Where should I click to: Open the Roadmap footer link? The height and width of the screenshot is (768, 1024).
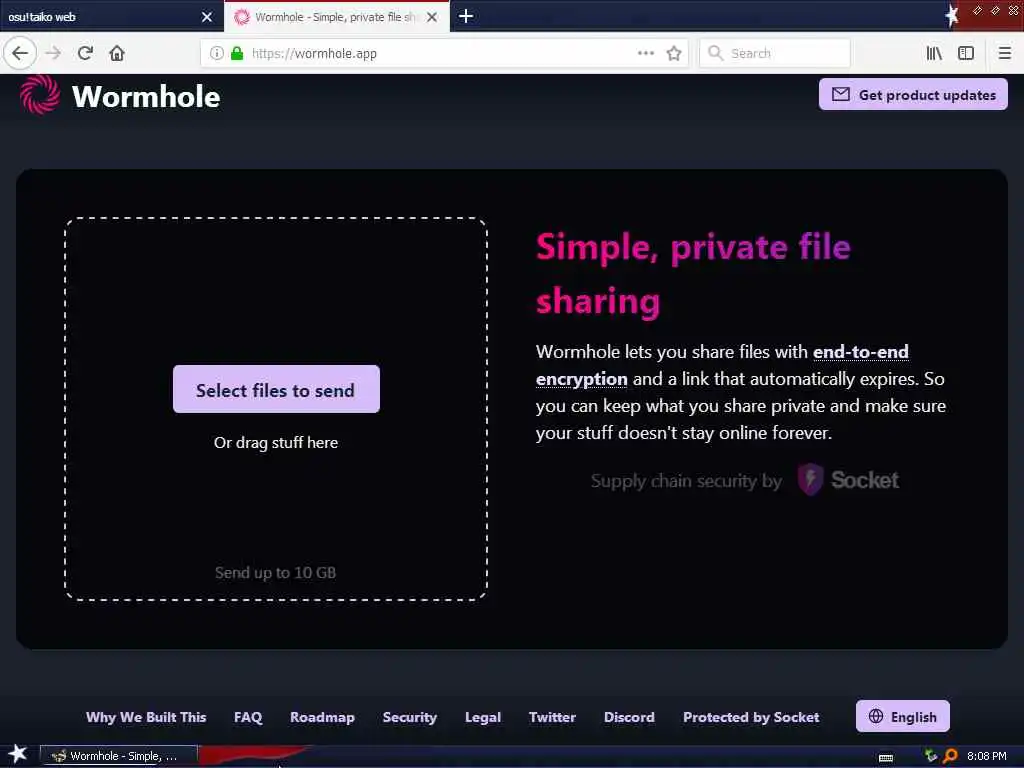[322, 717]
